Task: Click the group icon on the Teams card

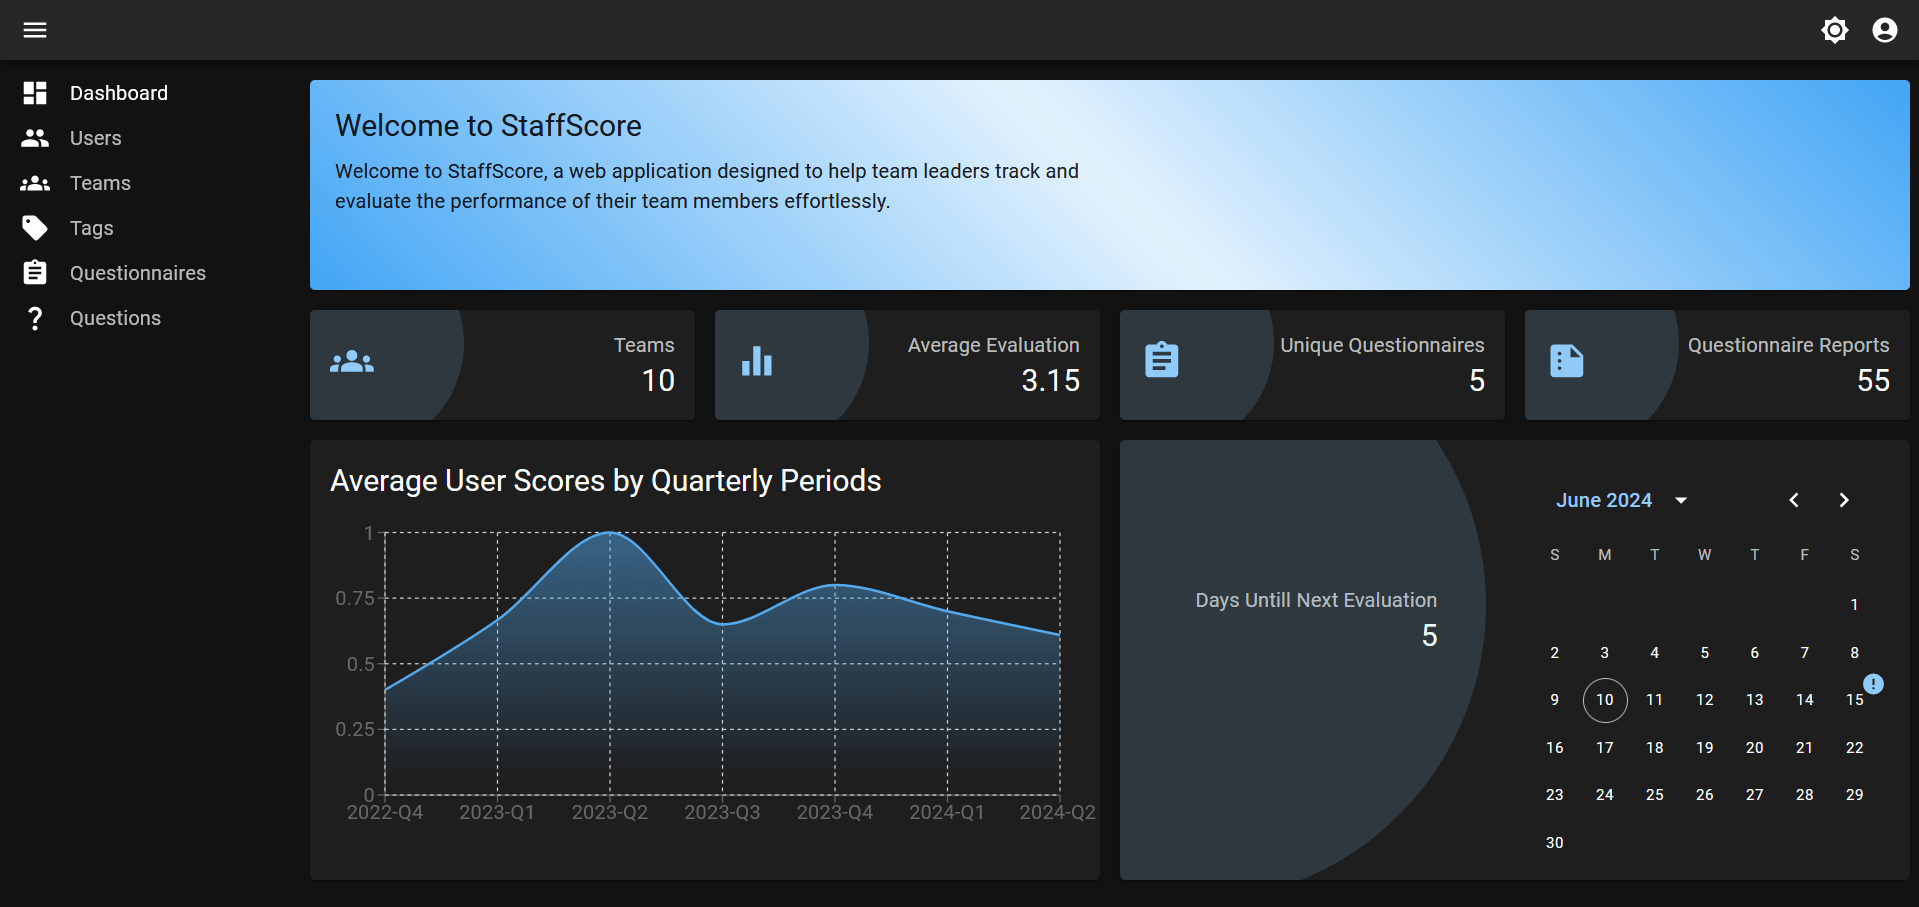Action: (x=352, y=361)
